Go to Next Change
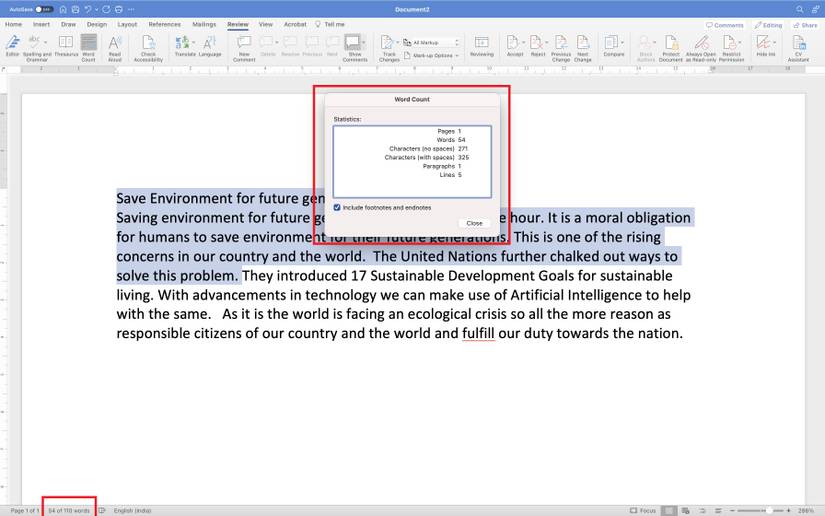This screenshot has height=516, width=825. 583,48
